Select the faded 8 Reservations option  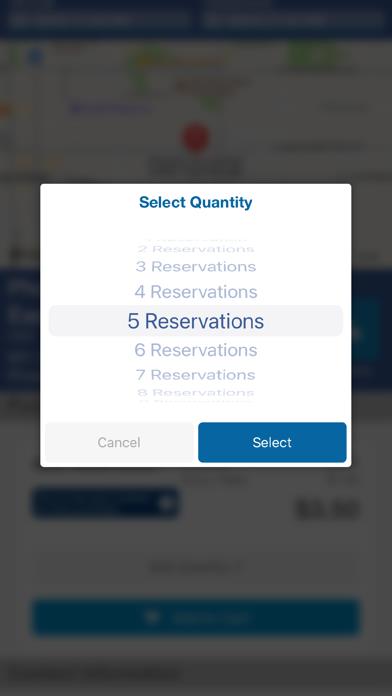click(x=196, y=393)
